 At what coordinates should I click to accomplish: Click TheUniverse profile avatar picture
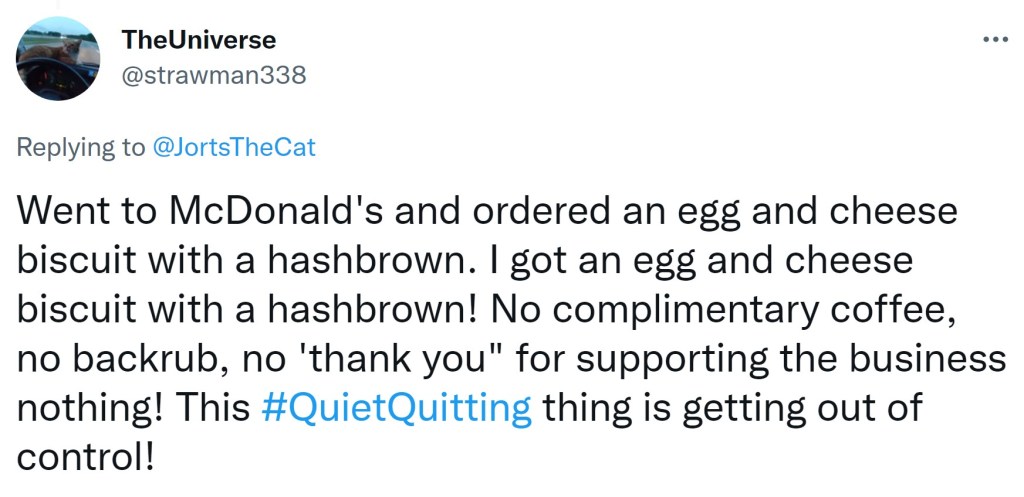58,59
